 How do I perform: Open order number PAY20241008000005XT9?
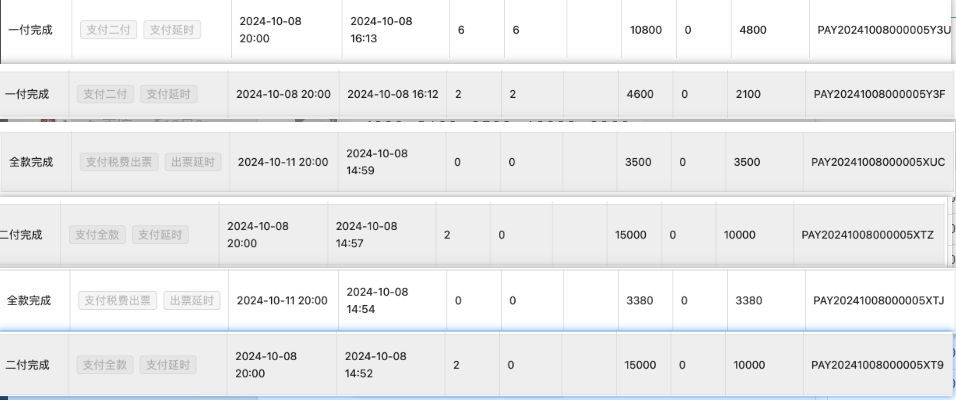point(877,366)
